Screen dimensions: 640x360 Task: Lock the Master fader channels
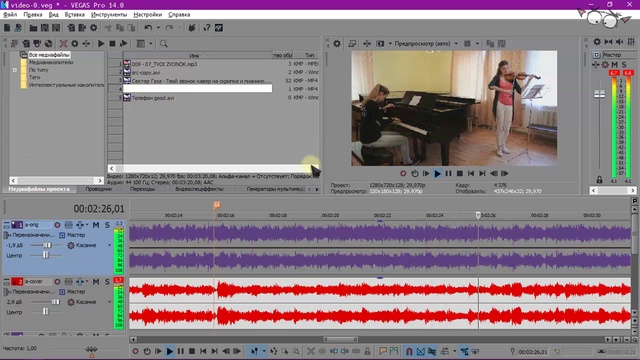599,179
